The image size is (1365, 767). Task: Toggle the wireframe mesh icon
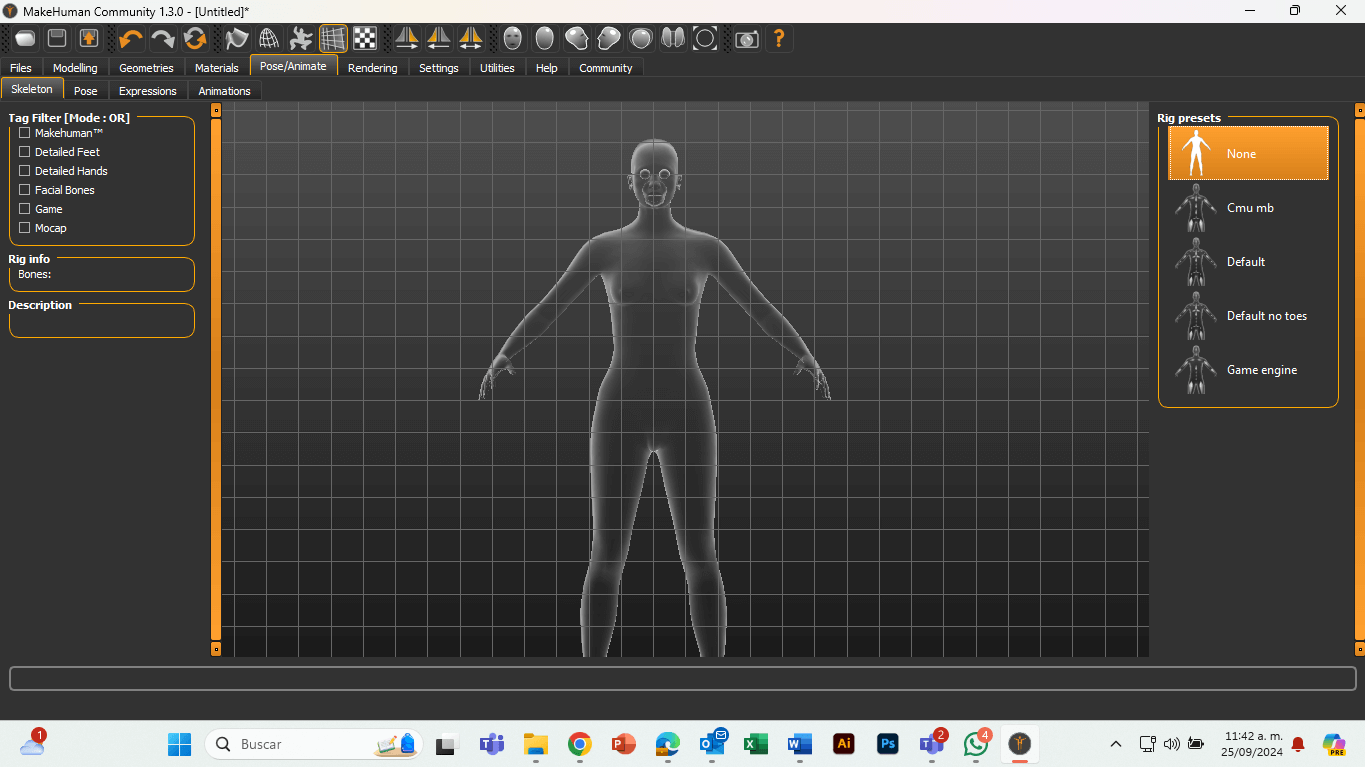click(269, 39)
